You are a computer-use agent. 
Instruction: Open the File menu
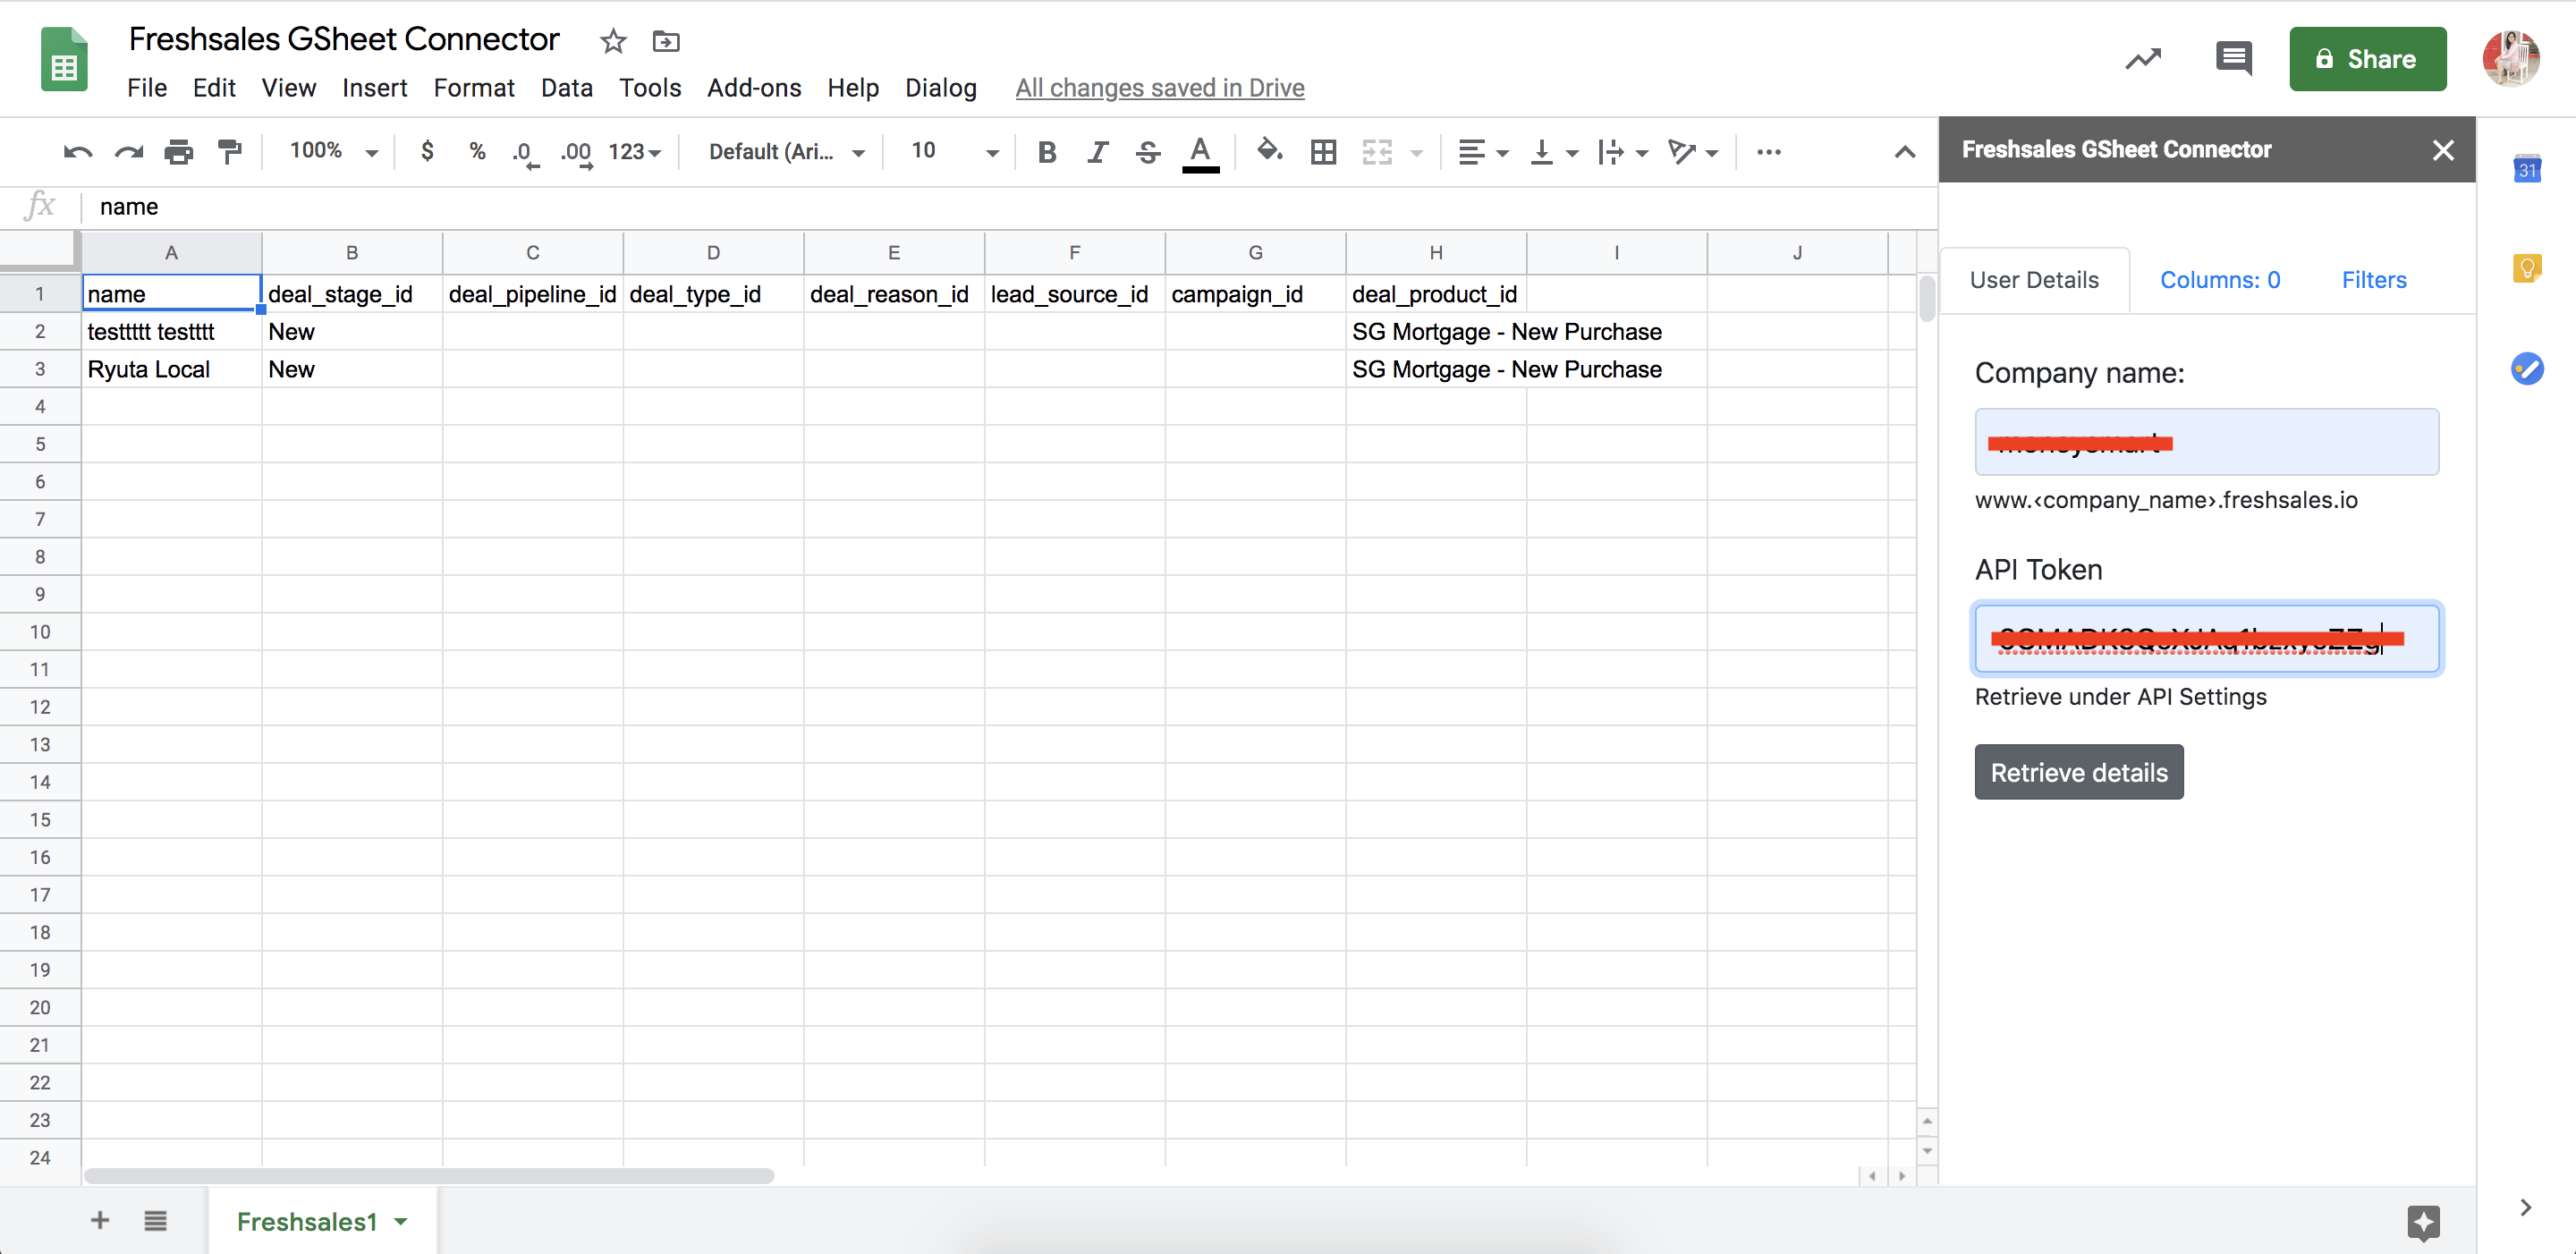click(147, 88)
